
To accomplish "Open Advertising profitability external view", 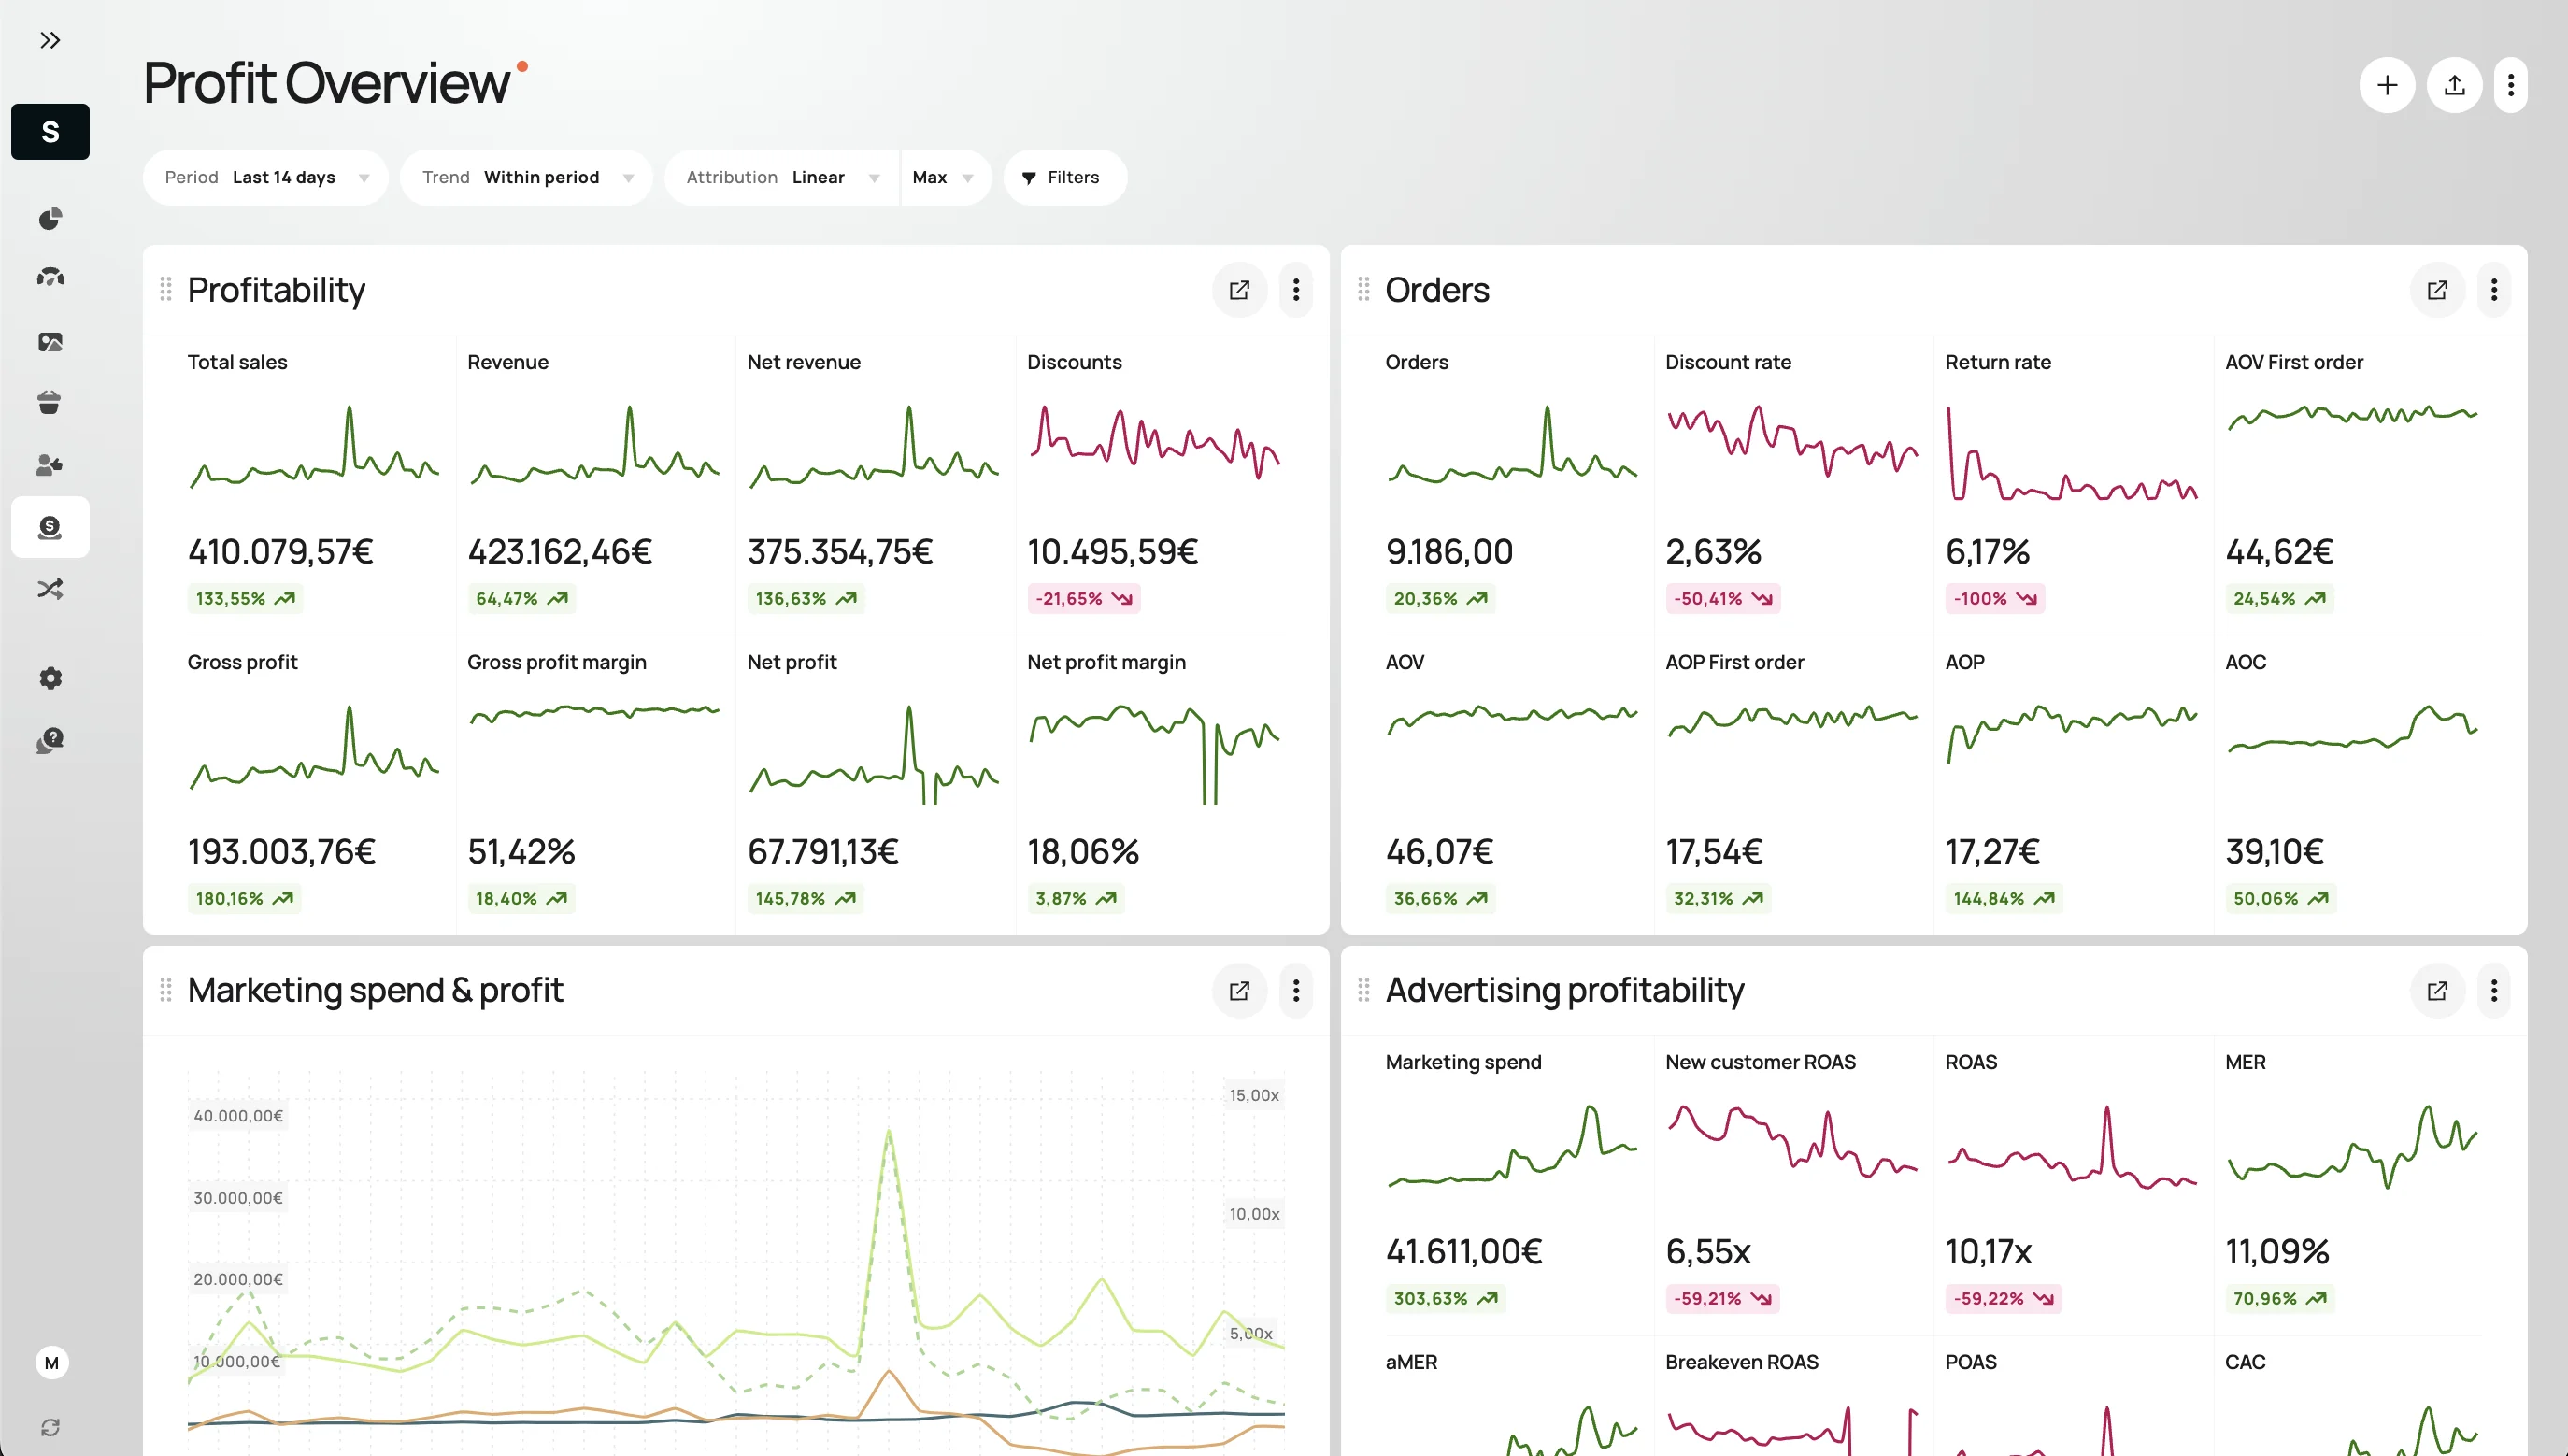I will [2437, 990].
